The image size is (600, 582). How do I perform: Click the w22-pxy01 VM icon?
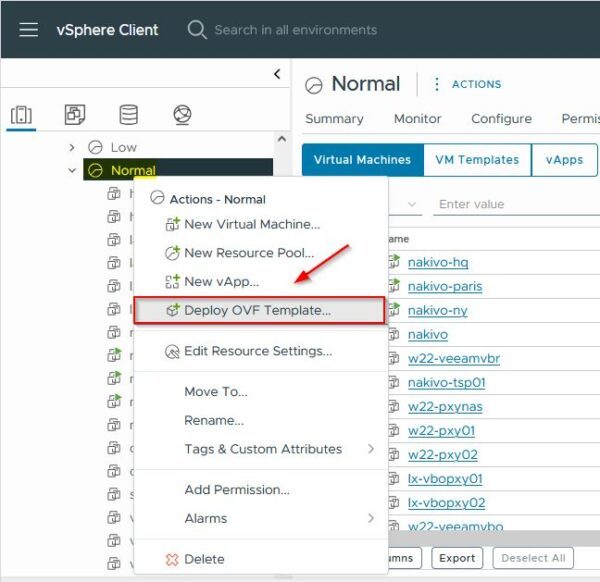pyautogui.click(x=394, y=430)
